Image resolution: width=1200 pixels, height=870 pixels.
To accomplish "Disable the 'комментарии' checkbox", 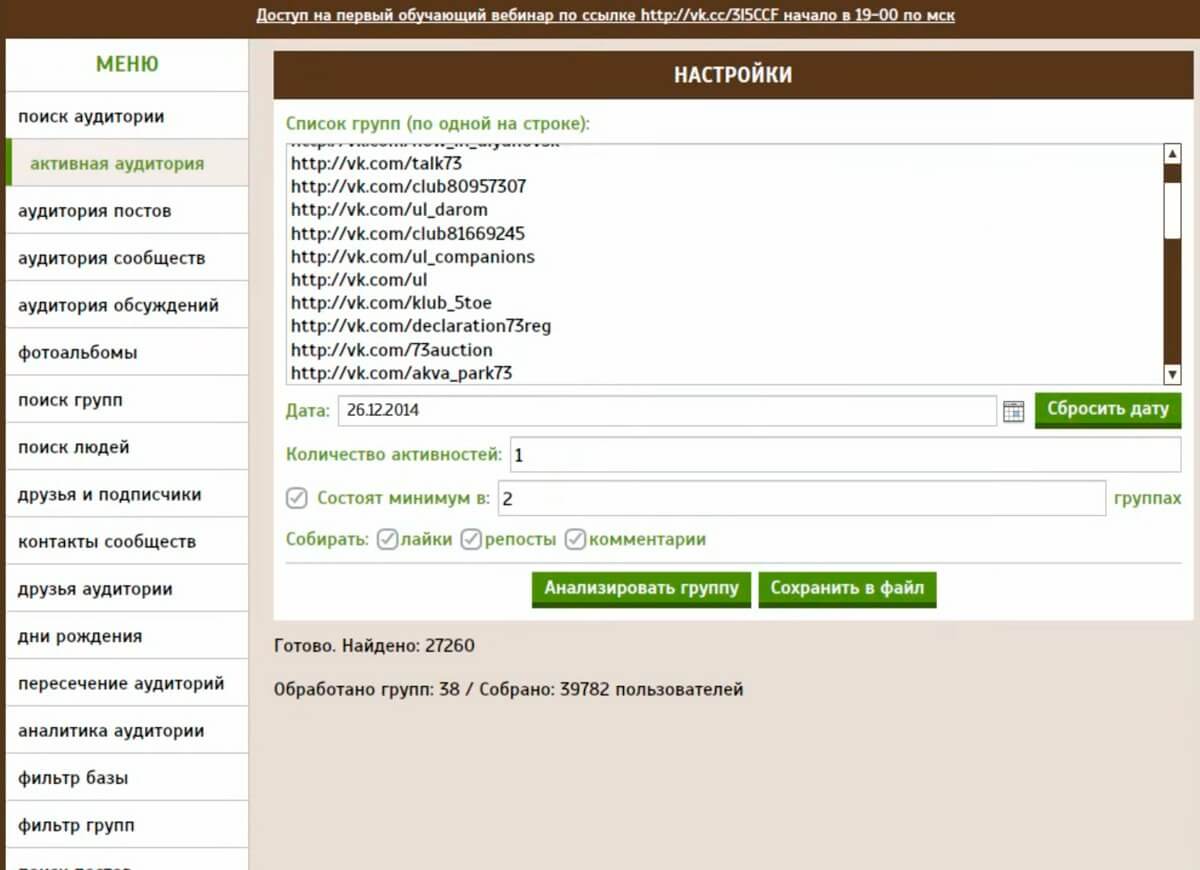I will pos(575,540).
